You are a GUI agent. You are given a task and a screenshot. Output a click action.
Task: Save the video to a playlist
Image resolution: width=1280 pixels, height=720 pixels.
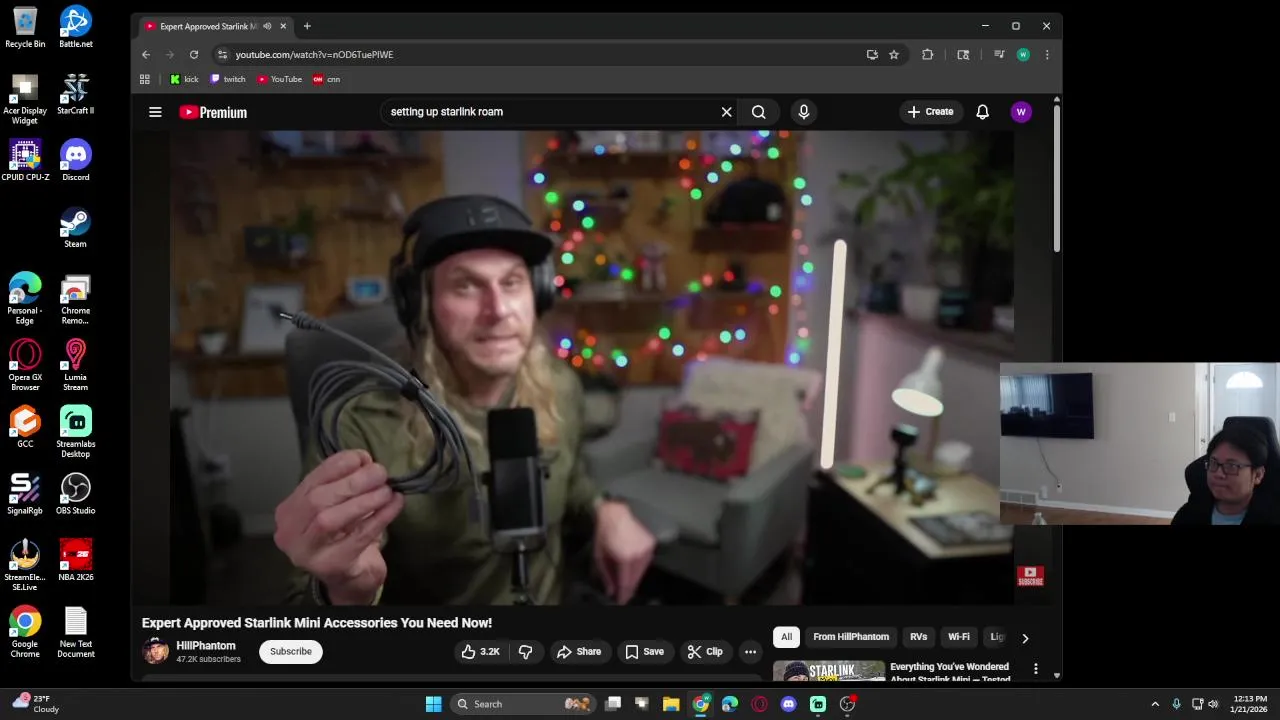(x=644, y=652)
